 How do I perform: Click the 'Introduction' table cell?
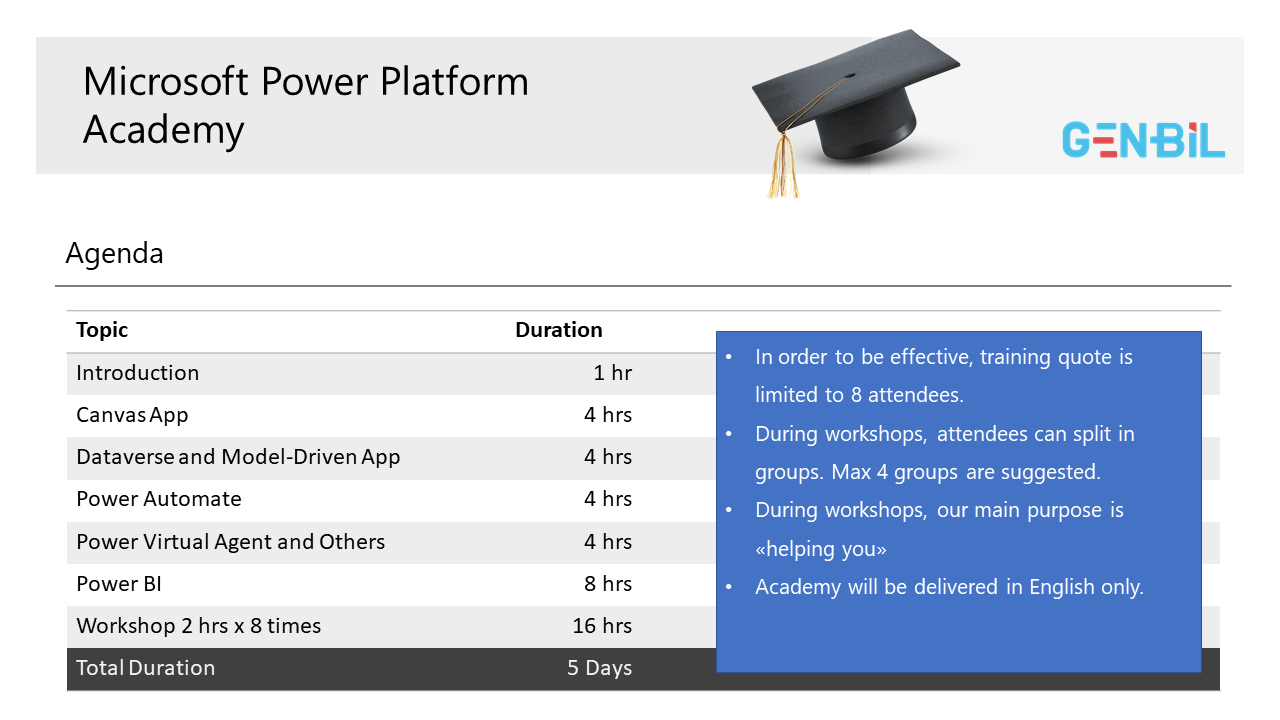pyautogui.click(x=138, y=373)
